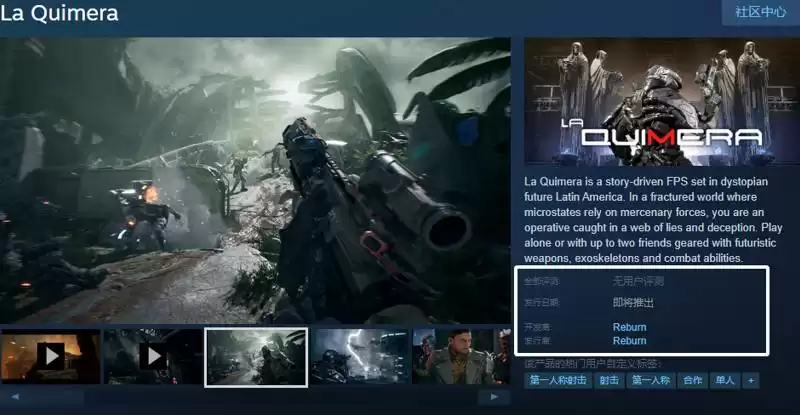Select the 第一人称 tag
This screenshot has width=800, height=415.
pyautogui.click(x=651, y=380)
